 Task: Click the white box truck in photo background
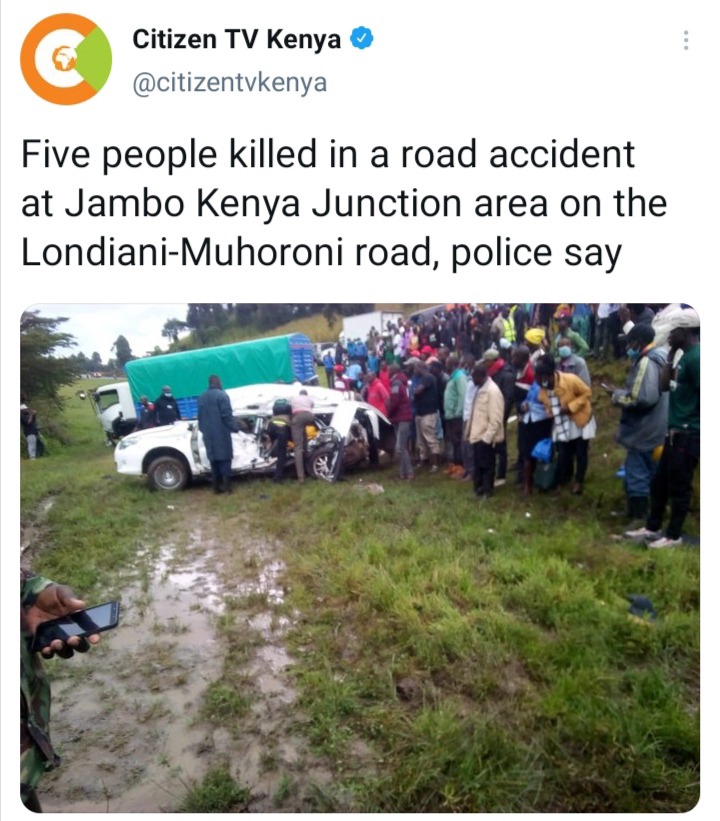tap(371, 325)
